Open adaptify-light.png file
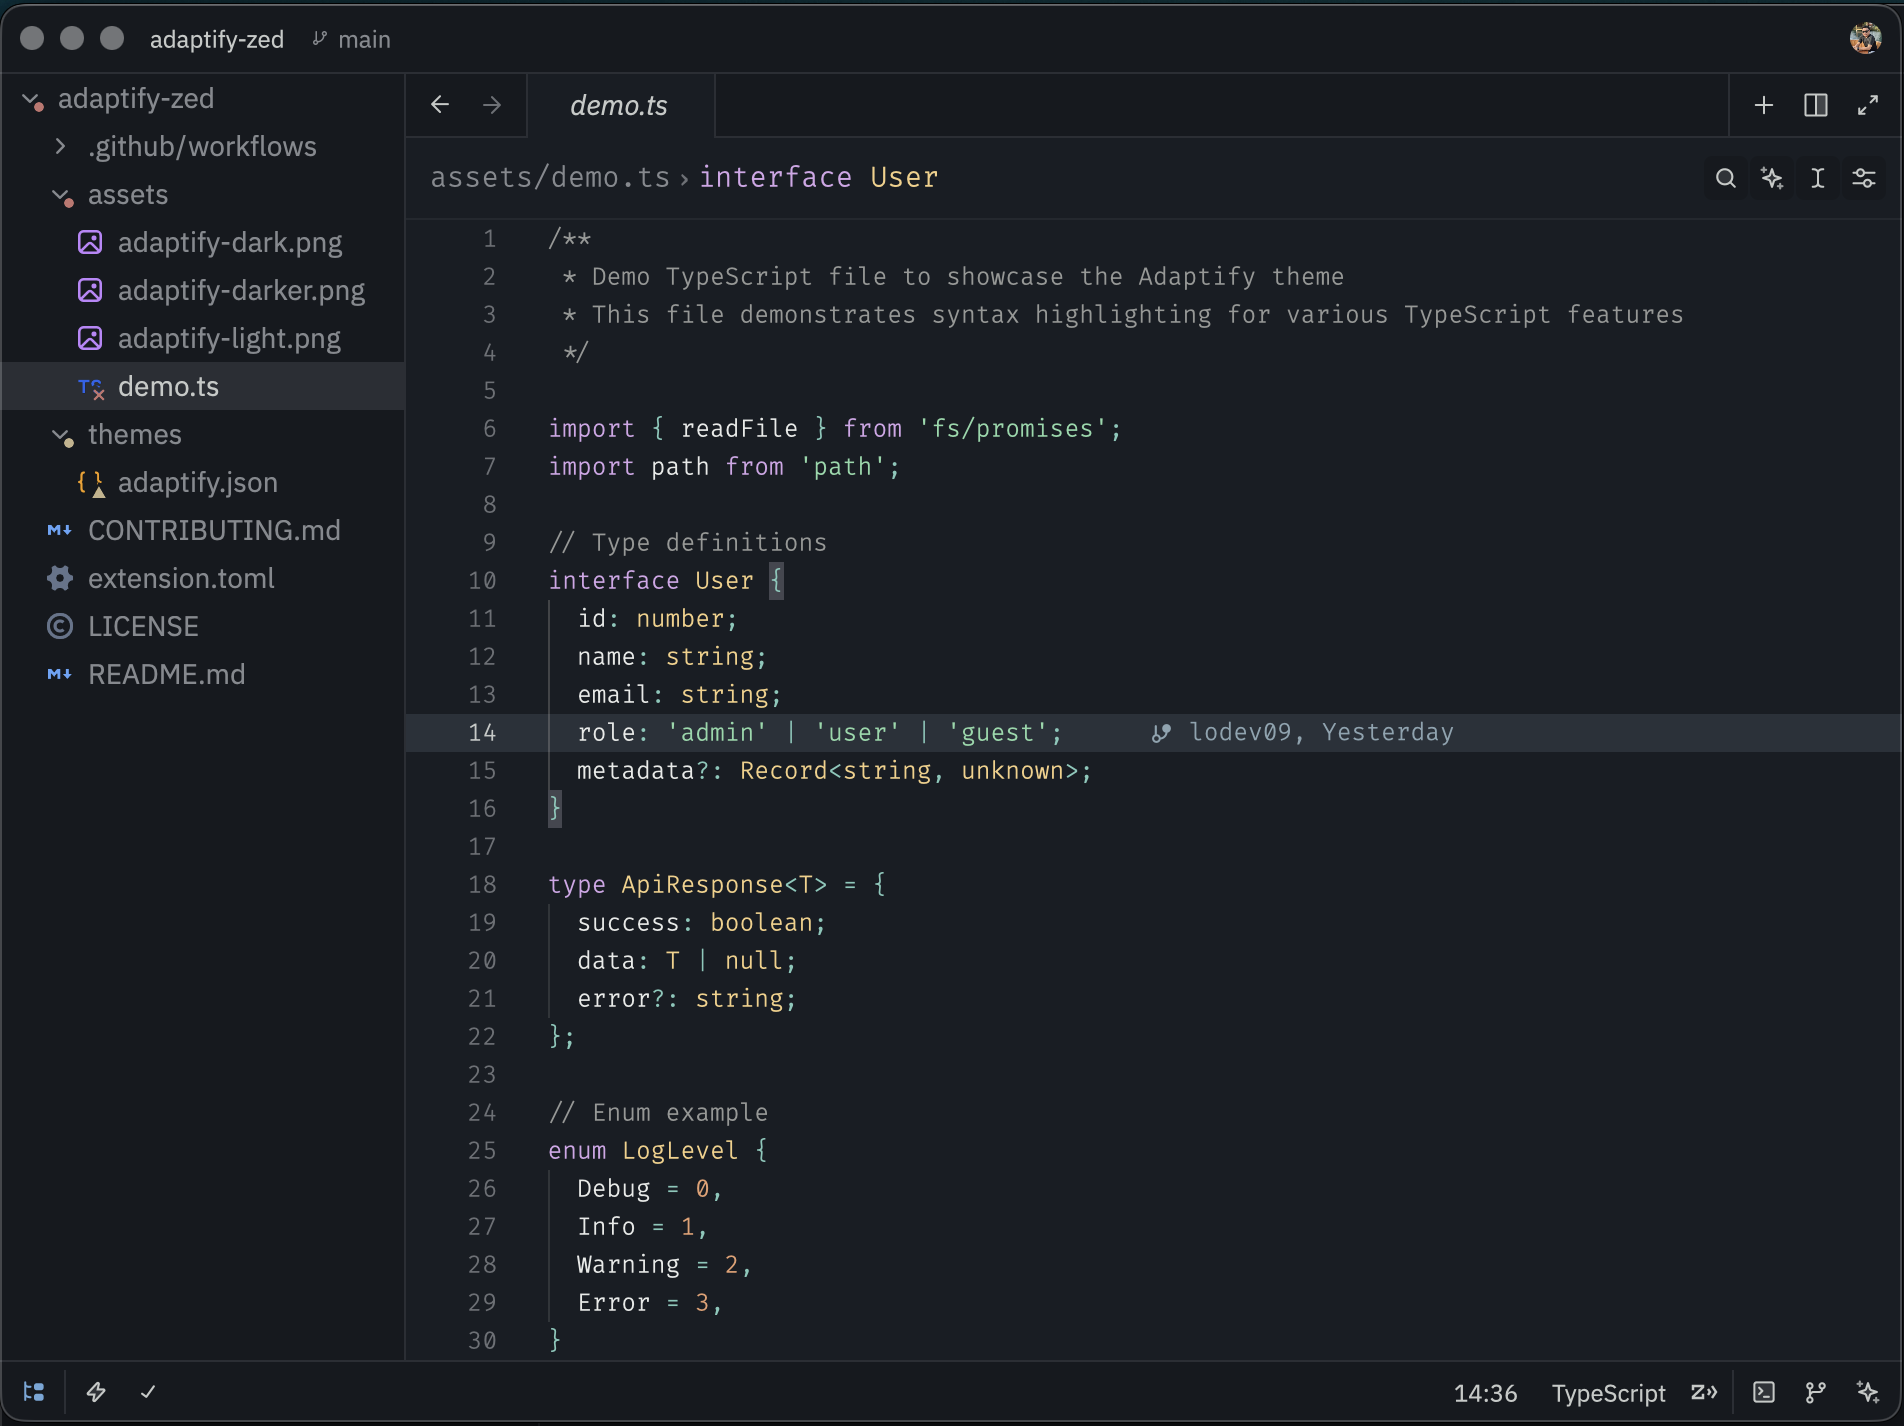 click(x=202, y=339)
